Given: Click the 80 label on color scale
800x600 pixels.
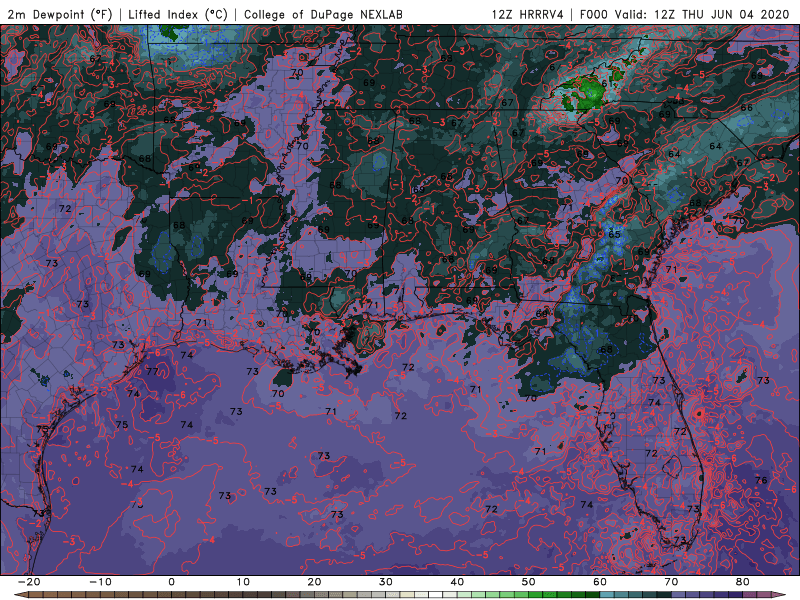Looking at the screenshot, I should [x=743, y=582].
